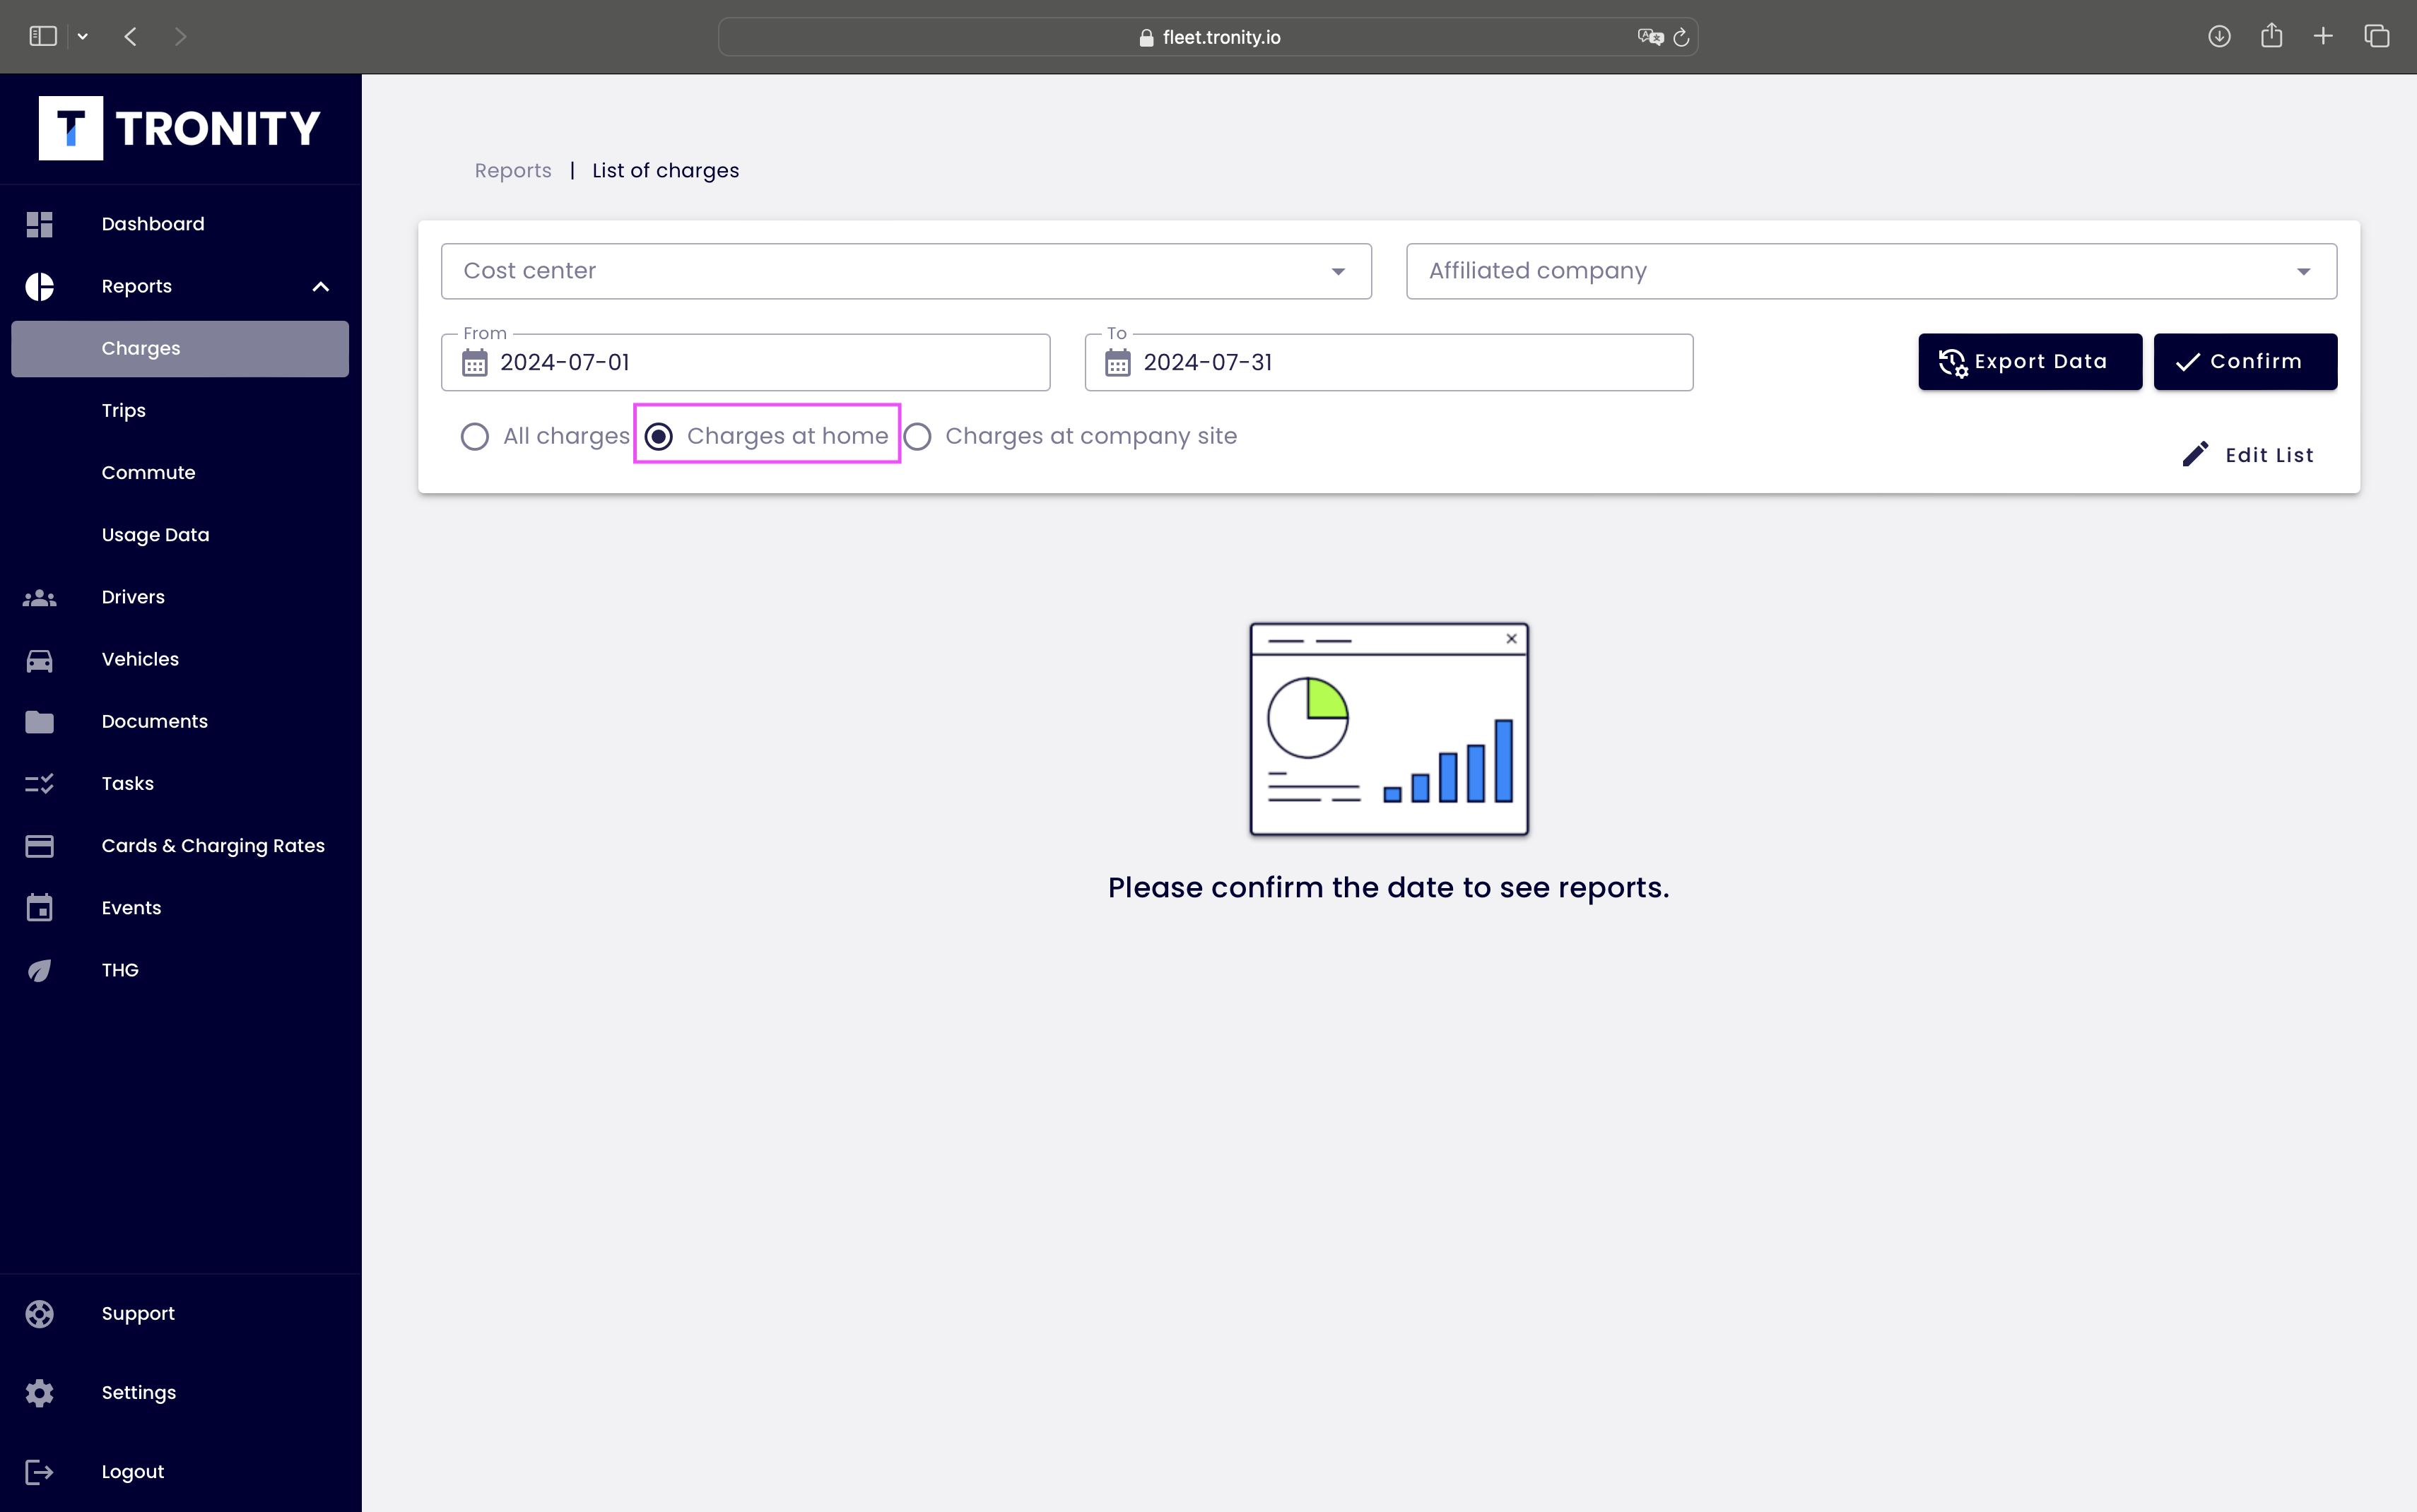Screen dimensions: 2417x1512
Task: Open the From date calendar icon
Action: (x=475, y=363)
